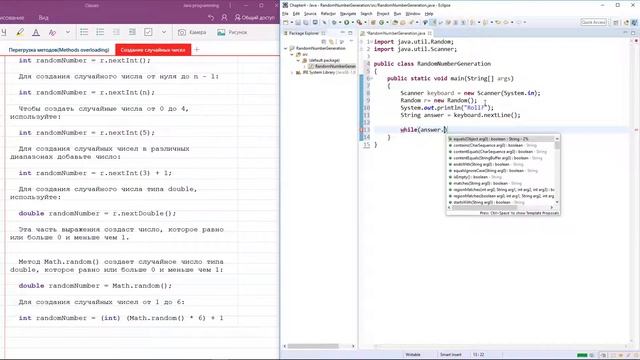This screenshot has height=360, width=640.
Task: Choose the equalsIgnoreCase(String arg0) proposal
Action: click(x=500, y=171)
